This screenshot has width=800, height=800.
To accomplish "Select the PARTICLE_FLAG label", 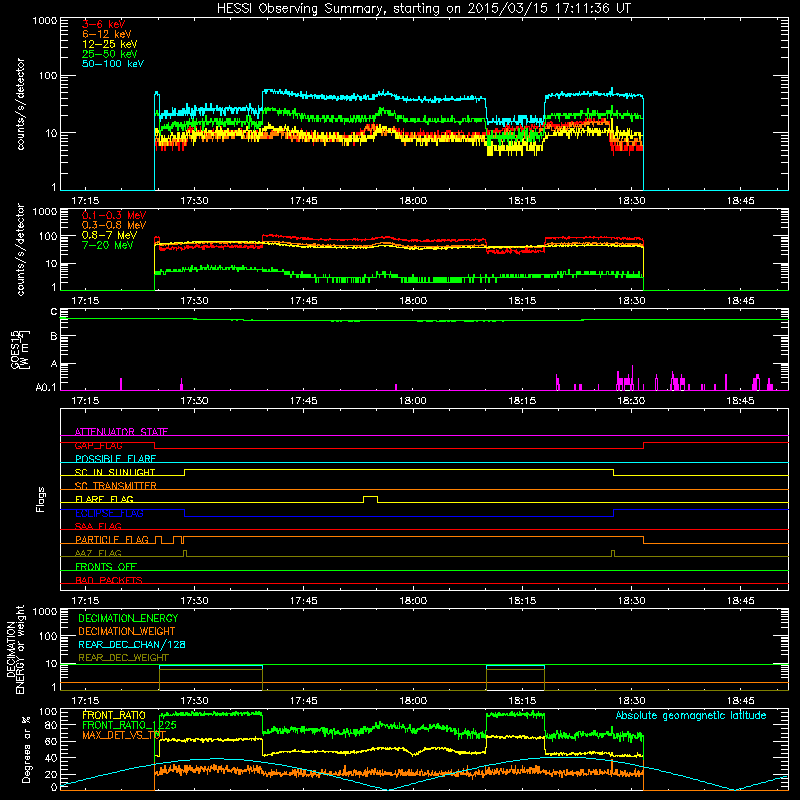I will pyautogui.click(x=112, y=539).
